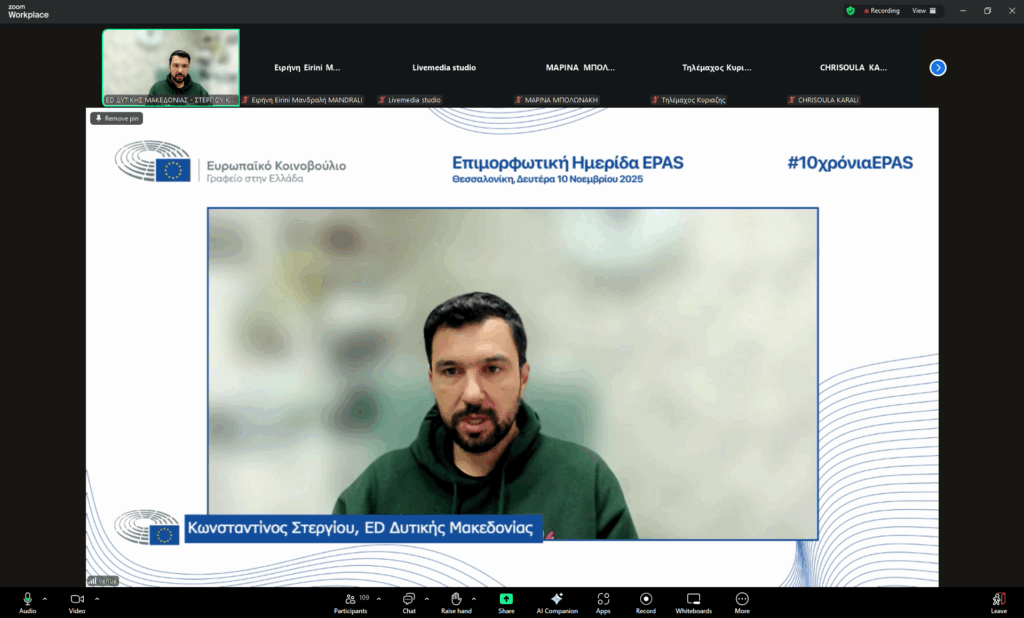
Task: Toggle meeting recording with the Record button
Action: (646, 600)
